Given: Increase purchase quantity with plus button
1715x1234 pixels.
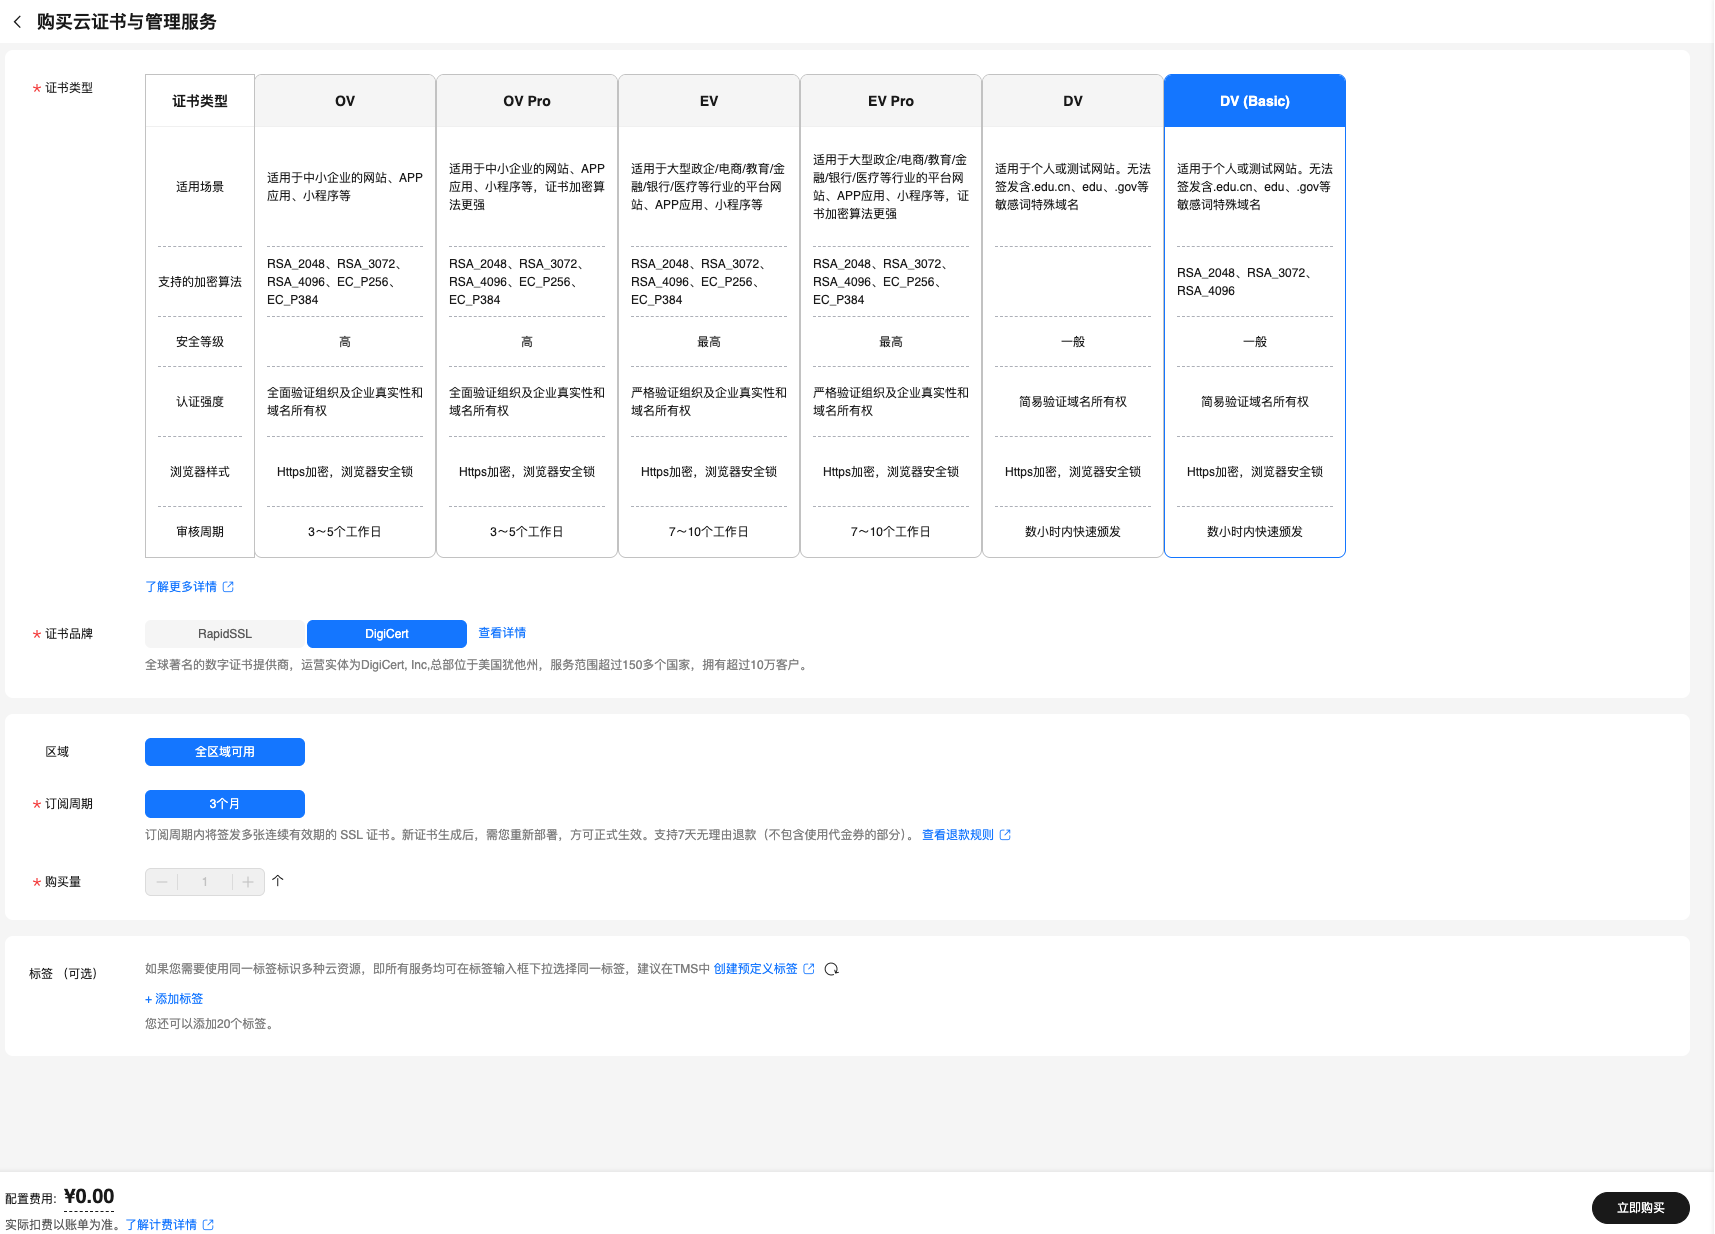Looking at the screenshot, I should [x=248, y=882].
